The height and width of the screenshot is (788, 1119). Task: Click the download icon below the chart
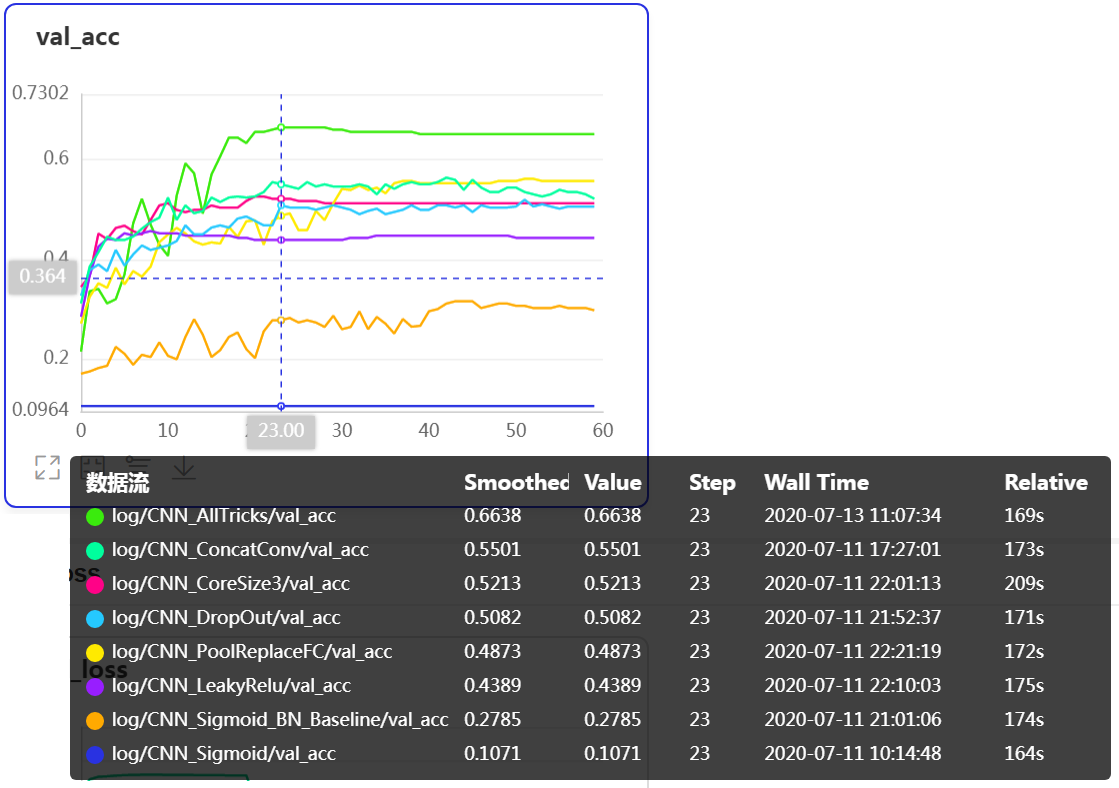(184, 468)
